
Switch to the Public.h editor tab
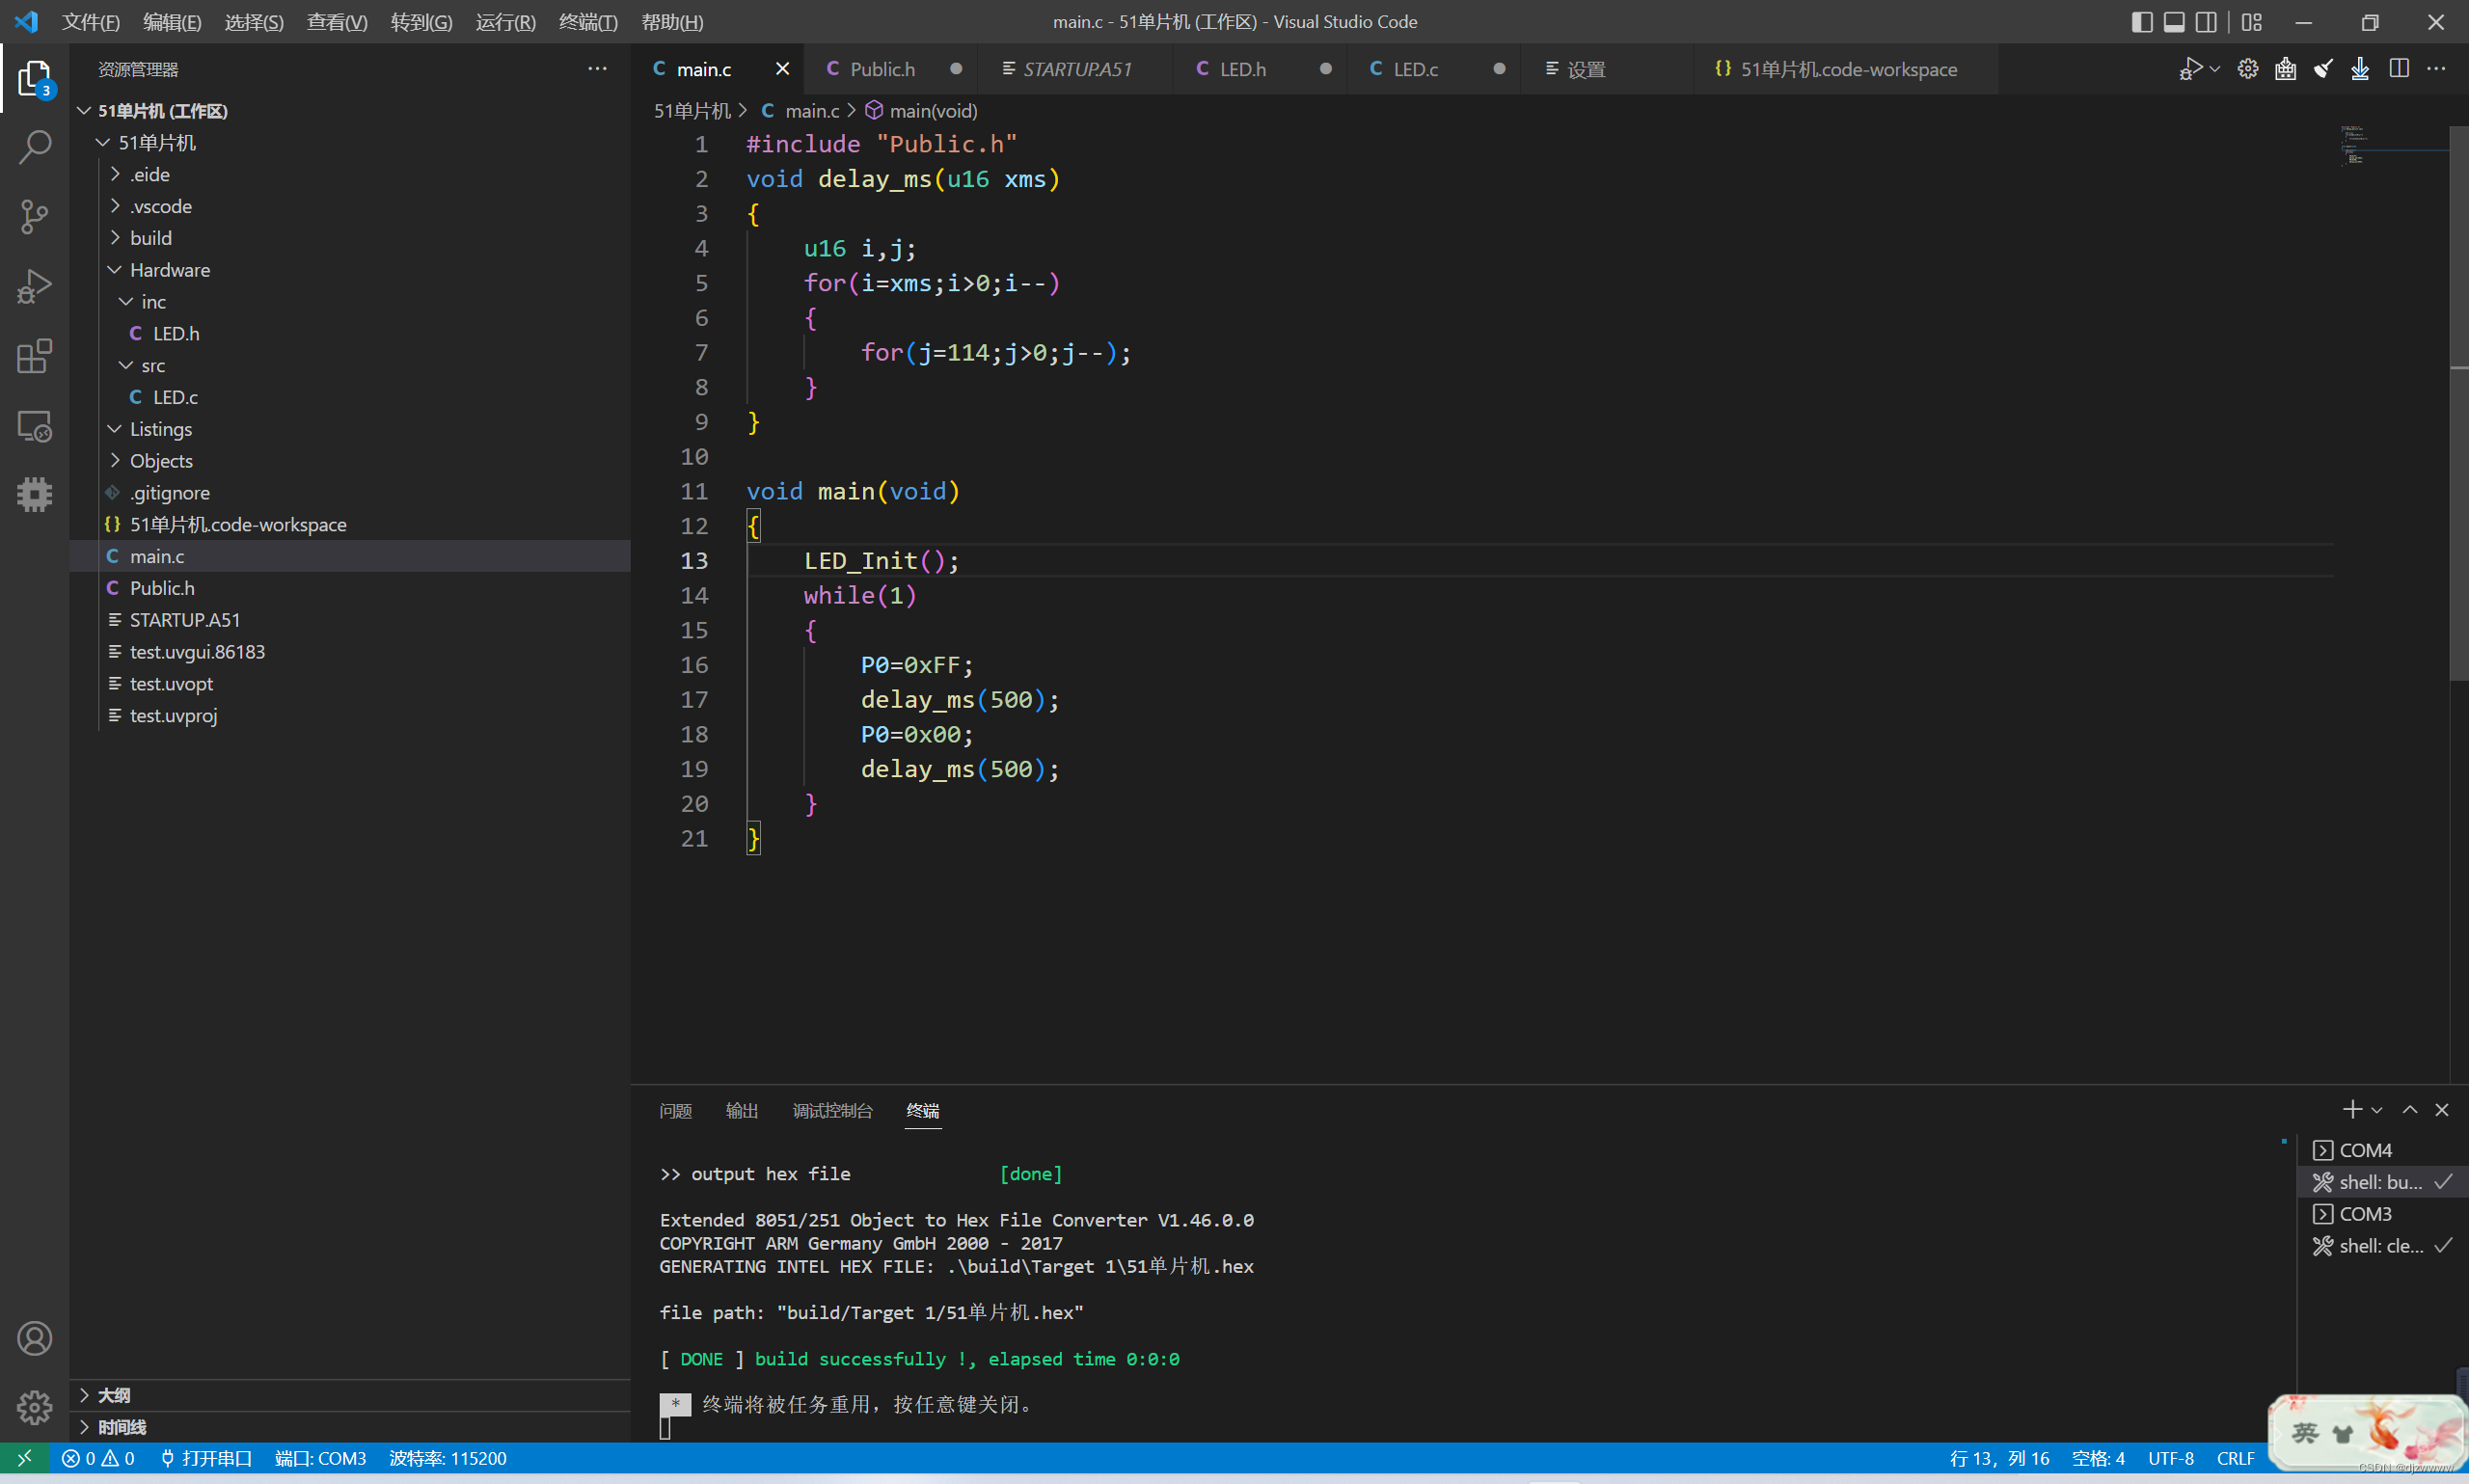[x=881, y=69]
